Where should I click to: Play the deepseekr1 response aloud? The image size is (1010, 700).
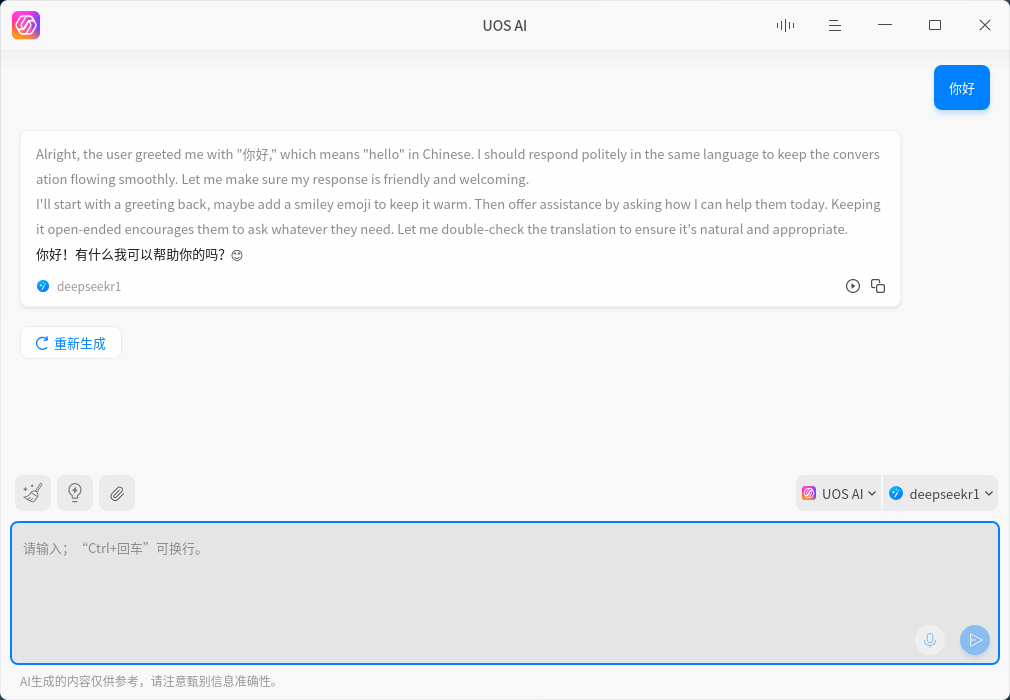[853, 286]
